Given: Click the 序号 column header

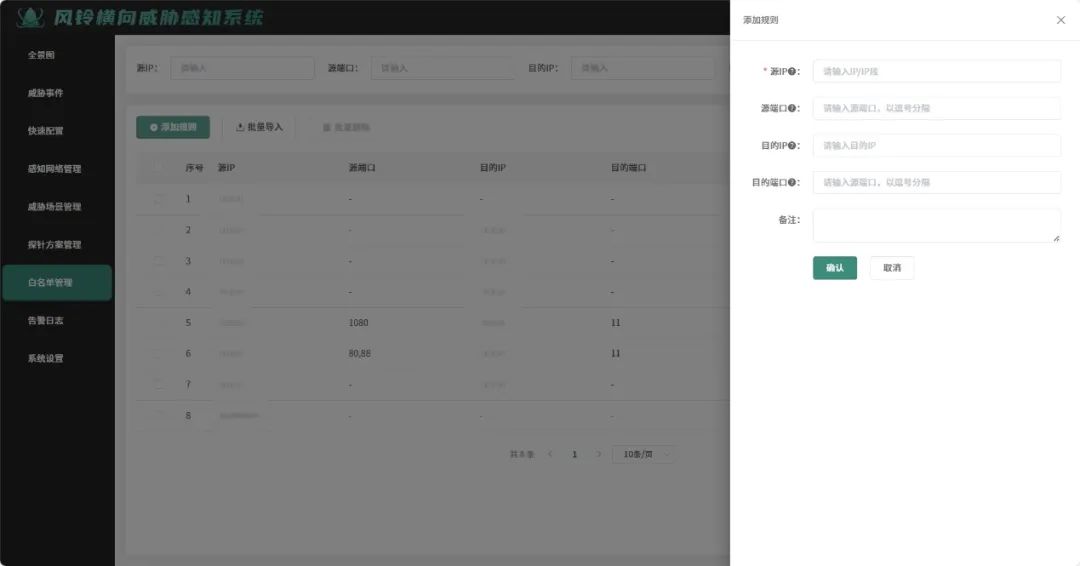Looking at the screenshot, I should (194, 168).
